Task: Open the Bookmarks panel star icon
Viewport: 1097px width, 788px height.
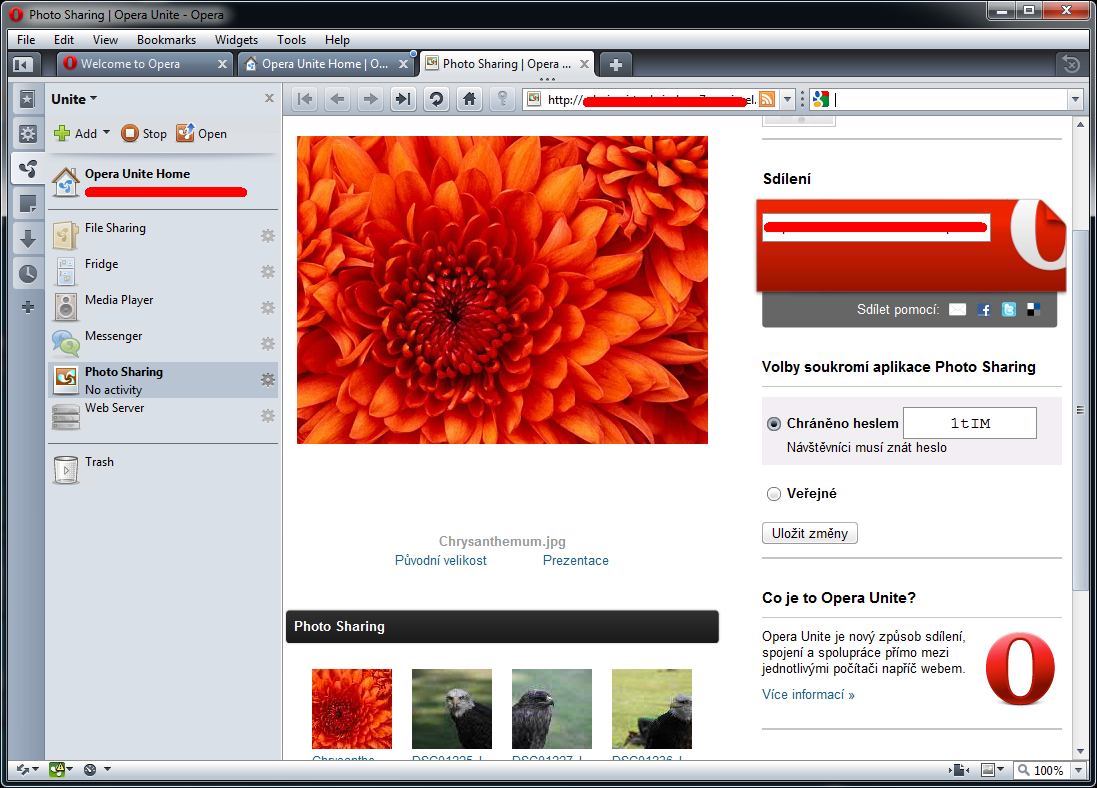Action: coord(27,99)
